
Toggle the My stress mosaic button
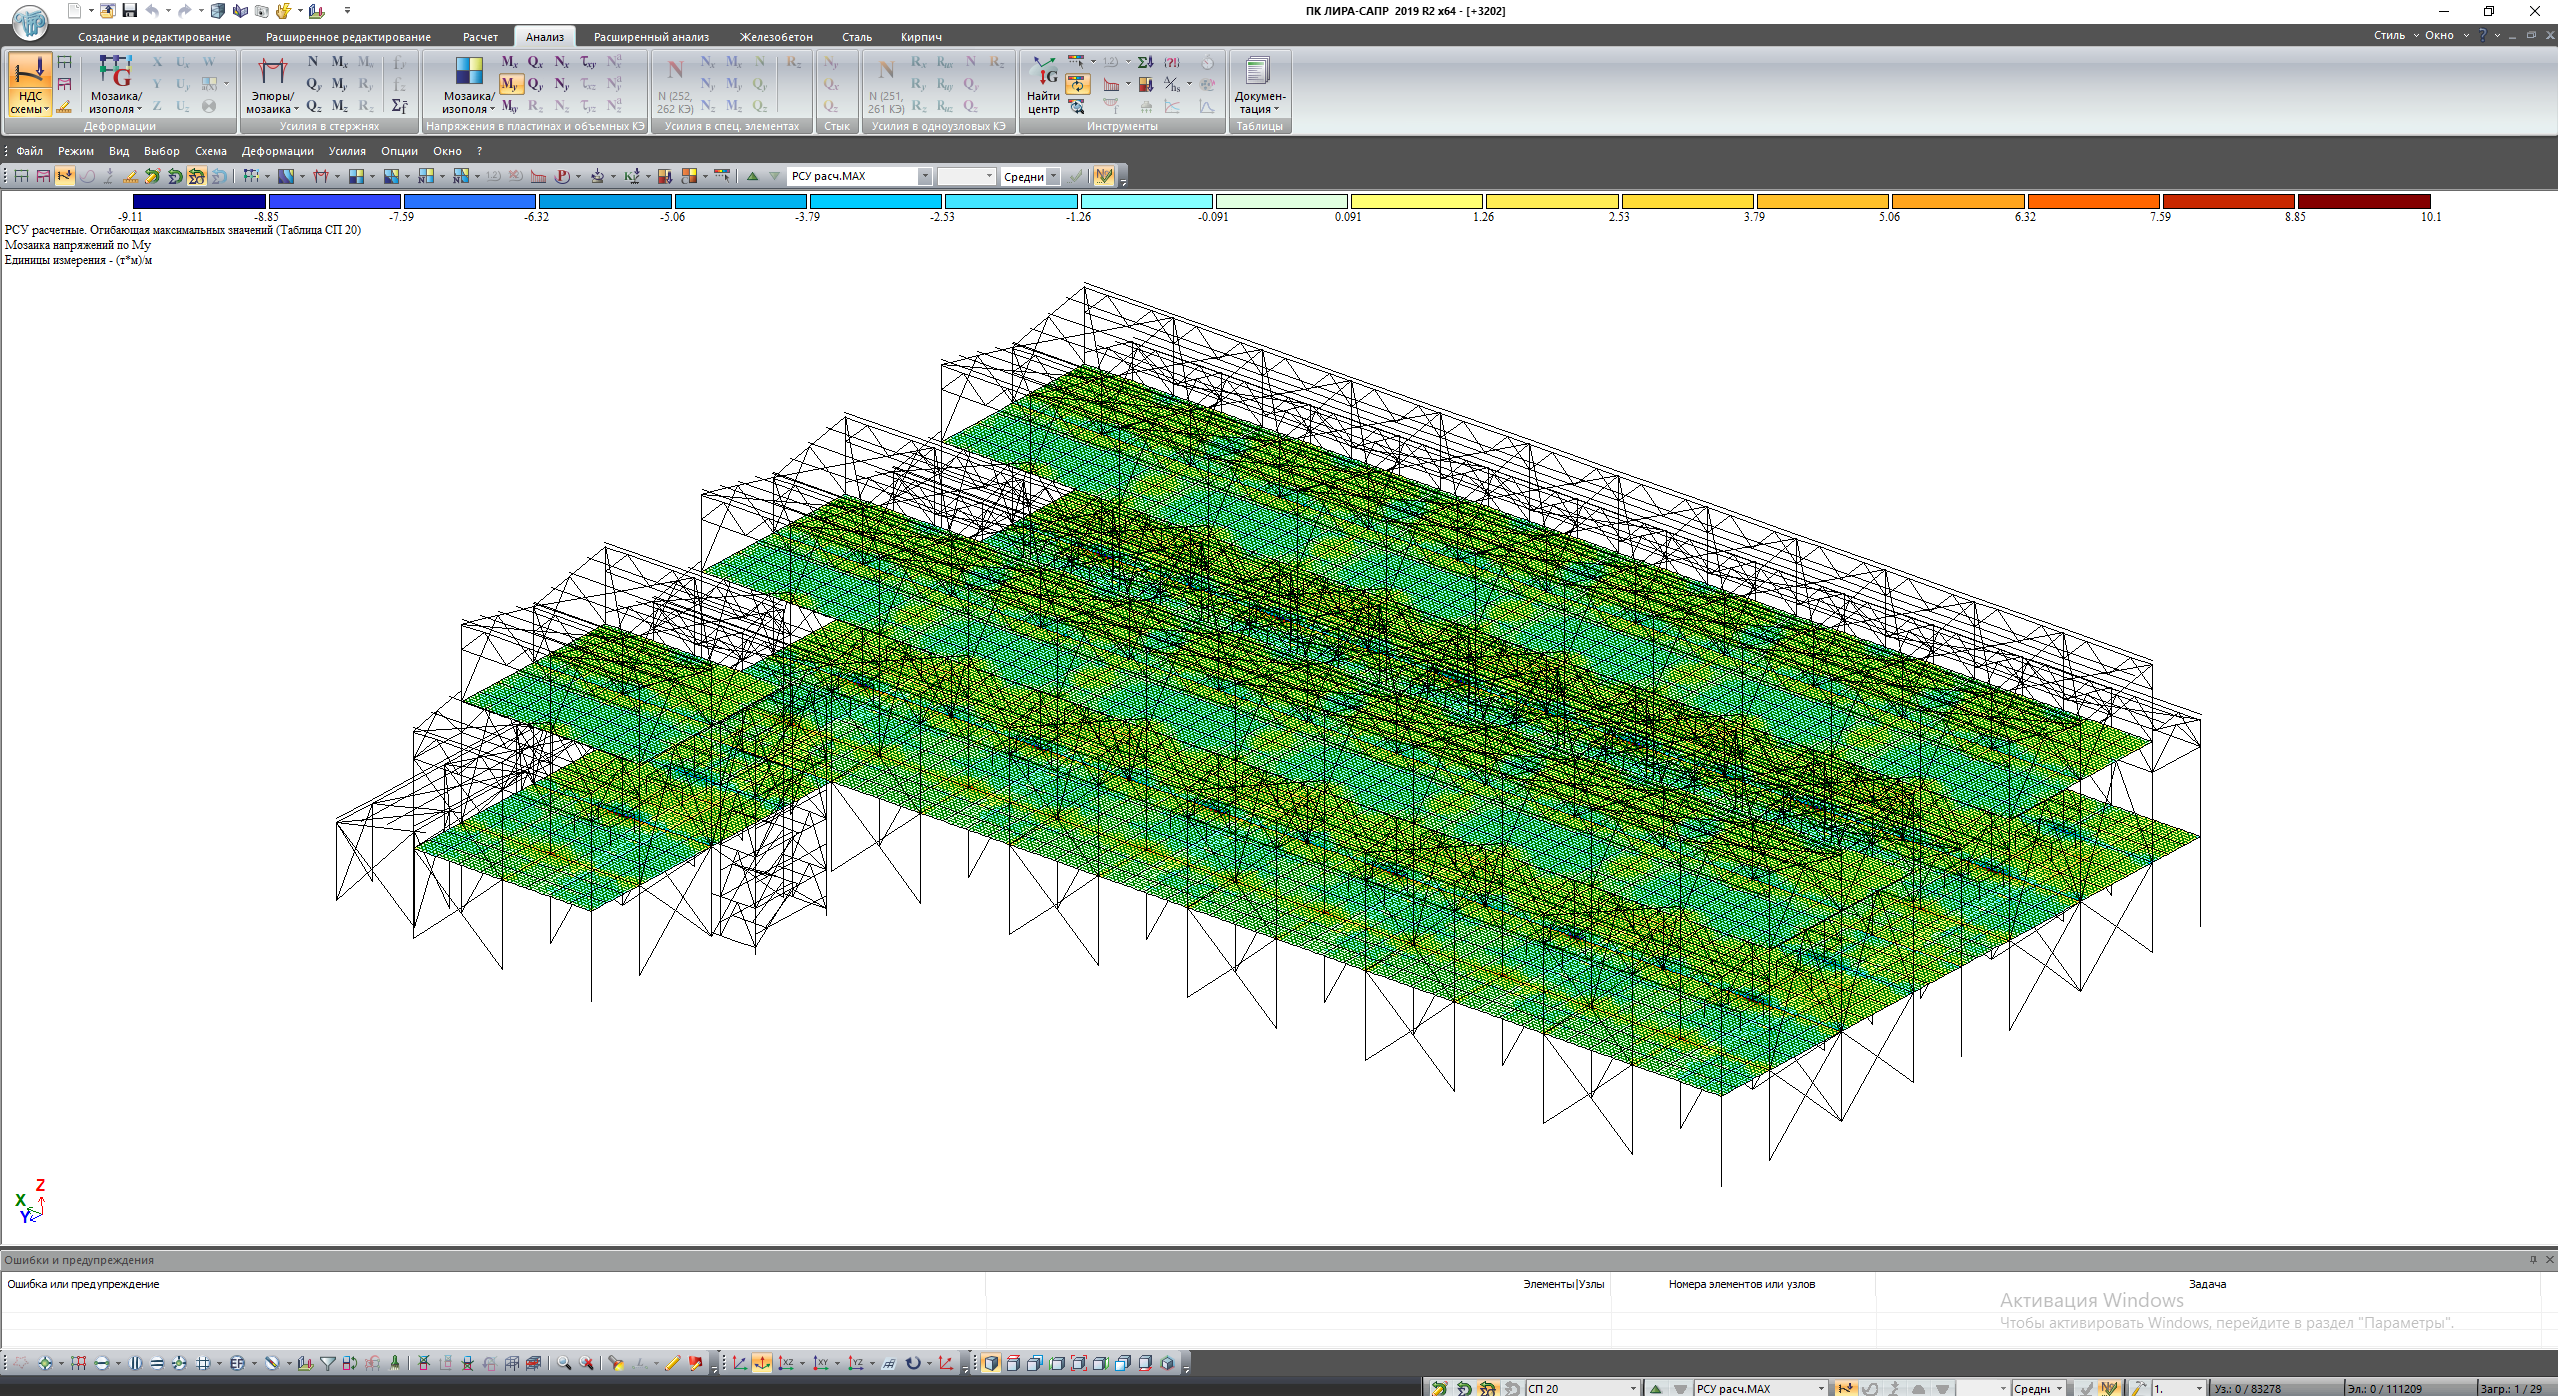point(510,84)
